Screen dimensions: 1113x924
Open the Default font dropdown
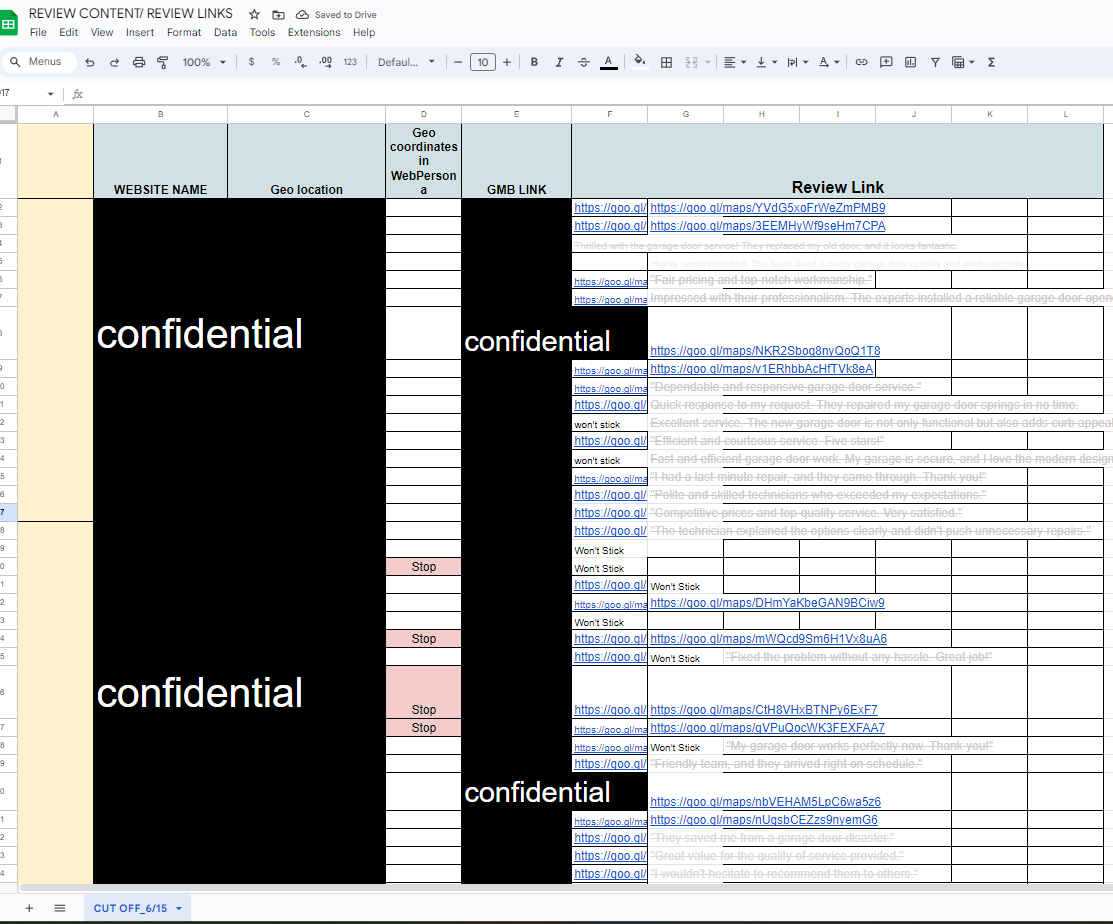pos(406,62)
